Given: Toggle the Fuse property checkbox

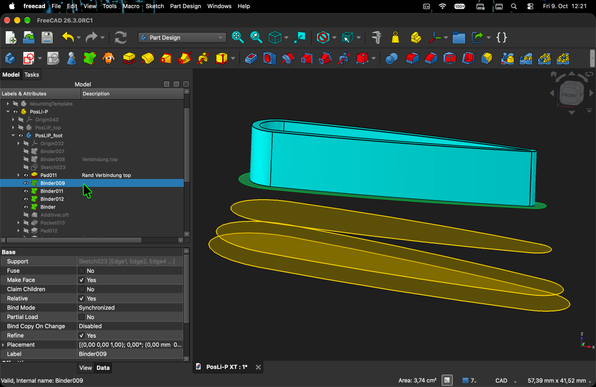Looking at the screenshot, I should [x=81, y=271].
